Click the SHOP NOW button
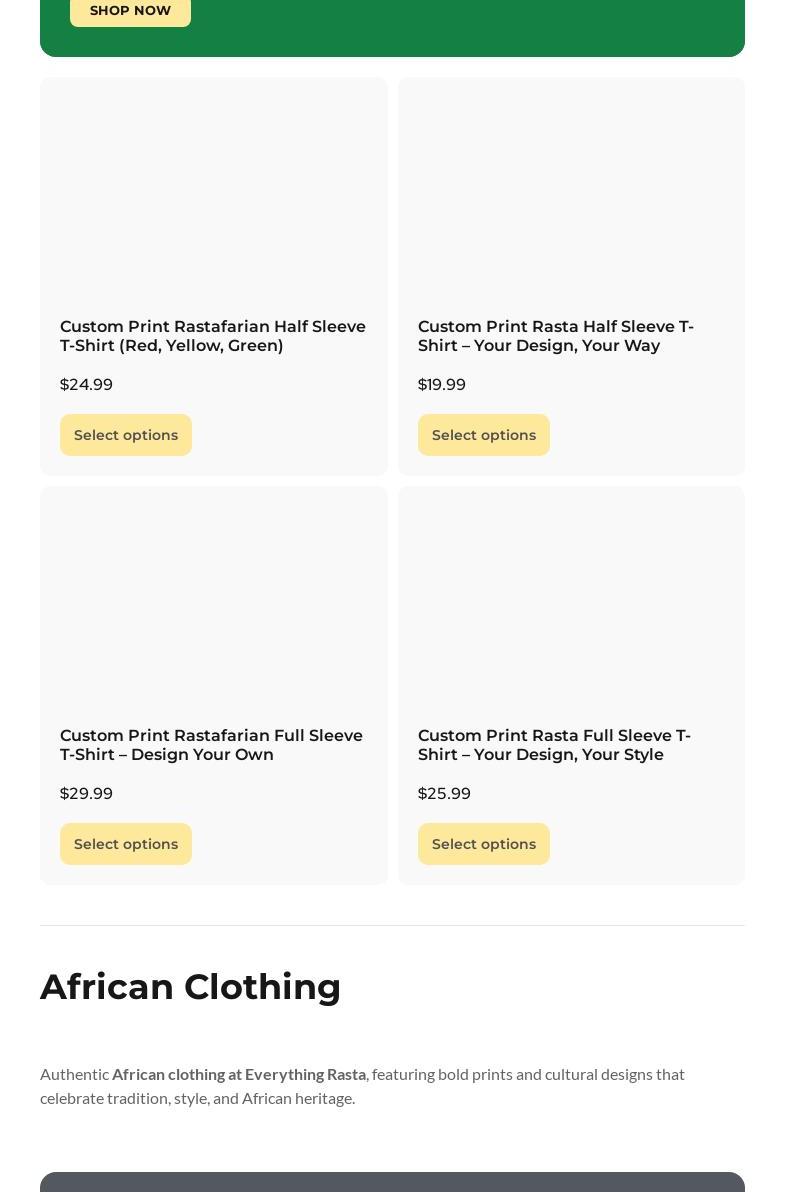Screen dimensions: 785x1192 click(x=130, y=11)
